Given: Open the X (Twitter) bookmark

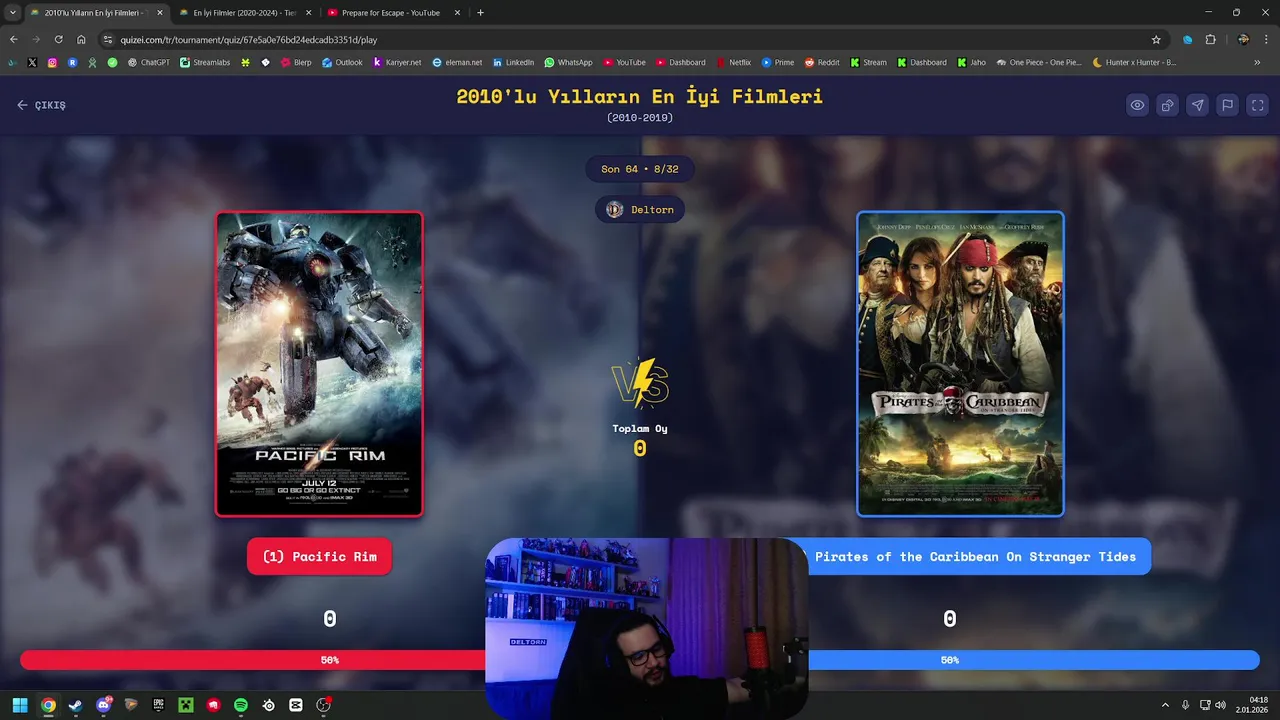Looking at the screenshot, I should pos(32,62).
